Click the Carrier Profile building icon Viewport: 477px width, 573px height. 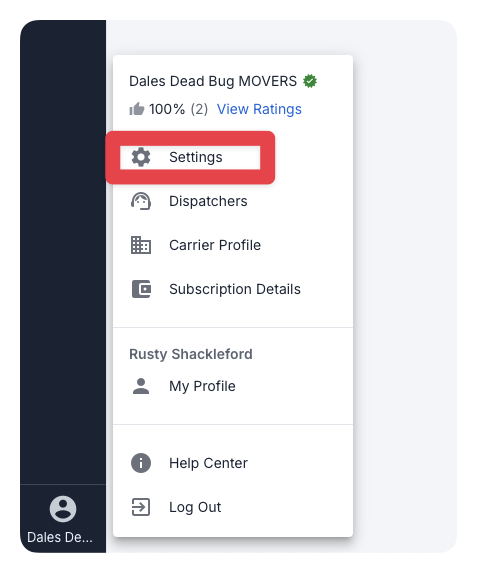click(x=141, y=245)
